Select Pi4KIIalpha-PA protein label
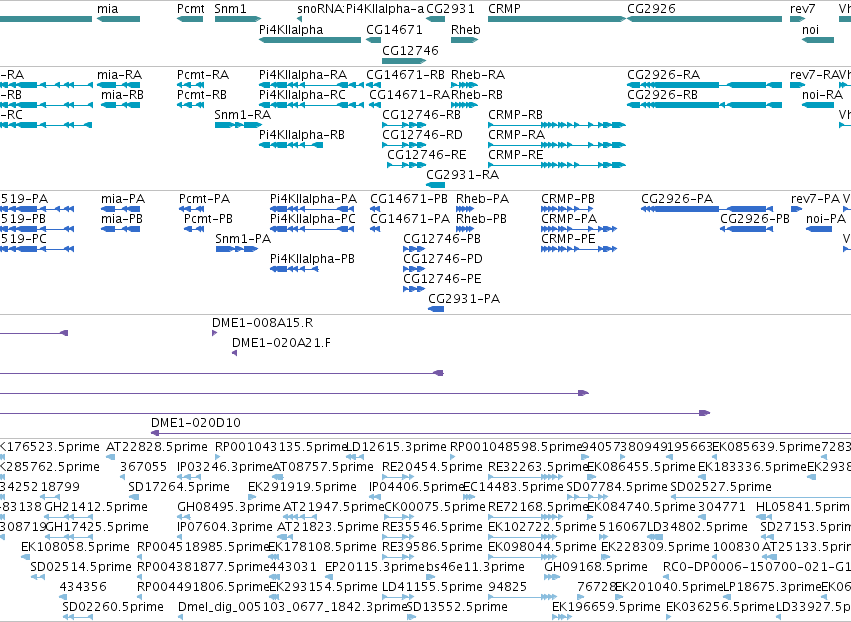 (x=314, y=199)
